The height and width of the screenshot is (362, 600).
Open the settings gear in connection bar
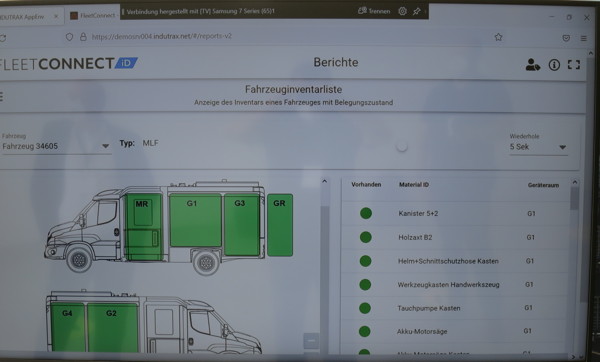point(402,11)
